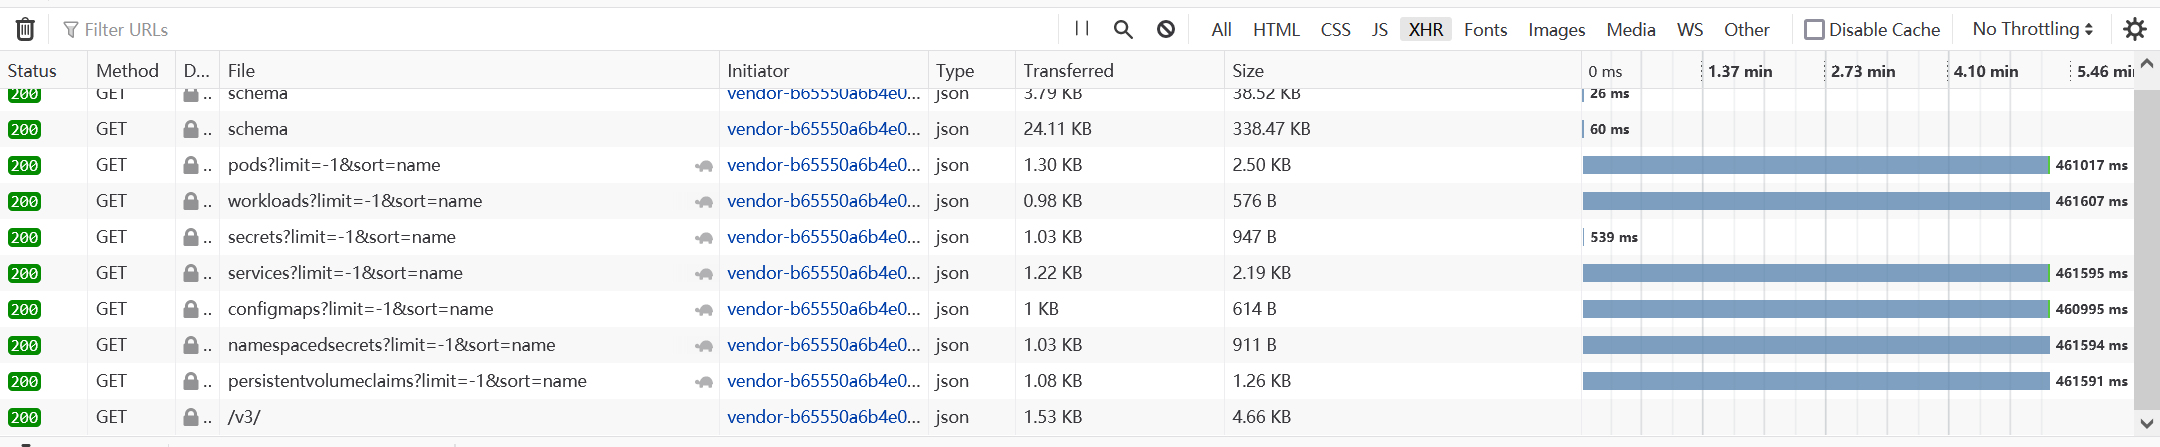Click lock icon on secrets?limit request row
Image resolution: width=2160 pixels, height=447 pixels.
[x=191, y=237]
